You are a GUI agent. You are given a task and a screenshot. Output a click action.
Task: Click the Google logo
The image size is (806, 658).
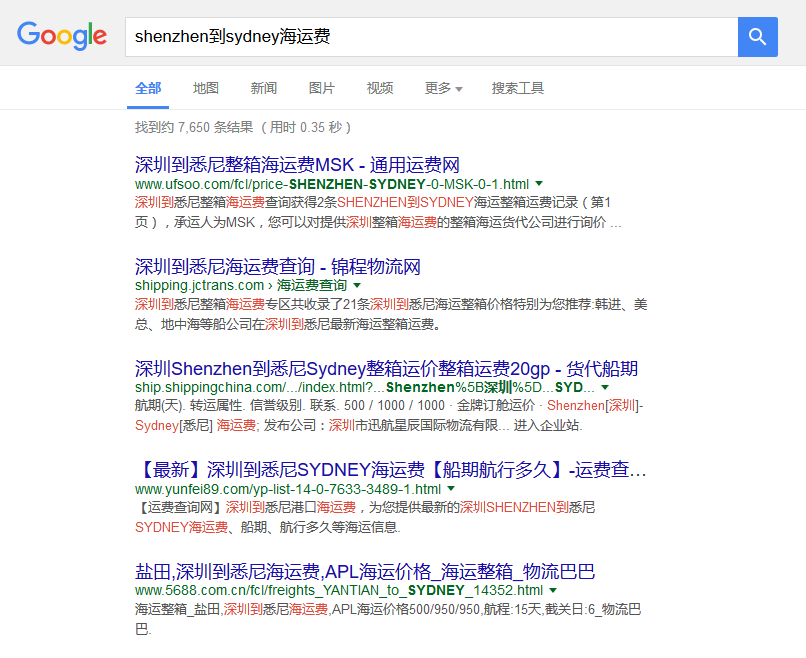[62, 36]
